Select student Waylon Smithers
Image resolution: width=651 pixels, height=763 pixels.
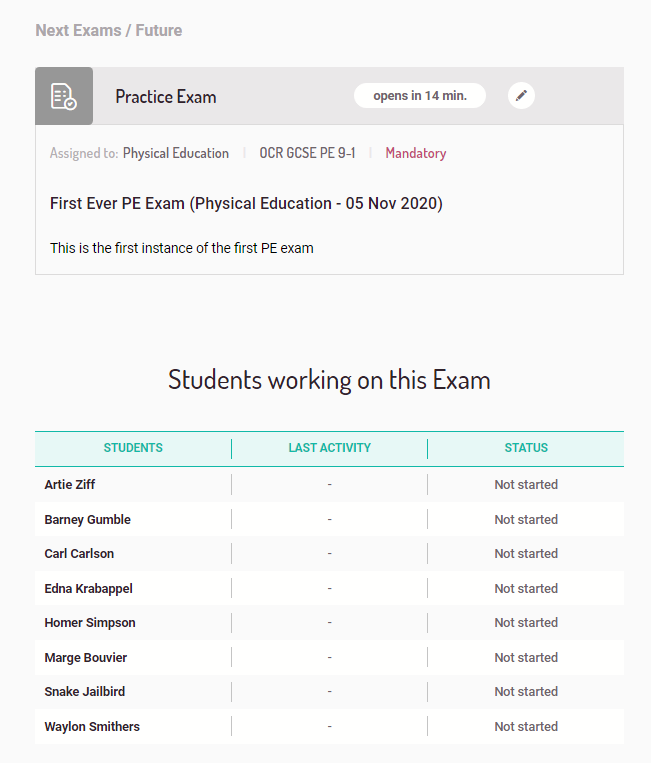[x=92, y=727]
